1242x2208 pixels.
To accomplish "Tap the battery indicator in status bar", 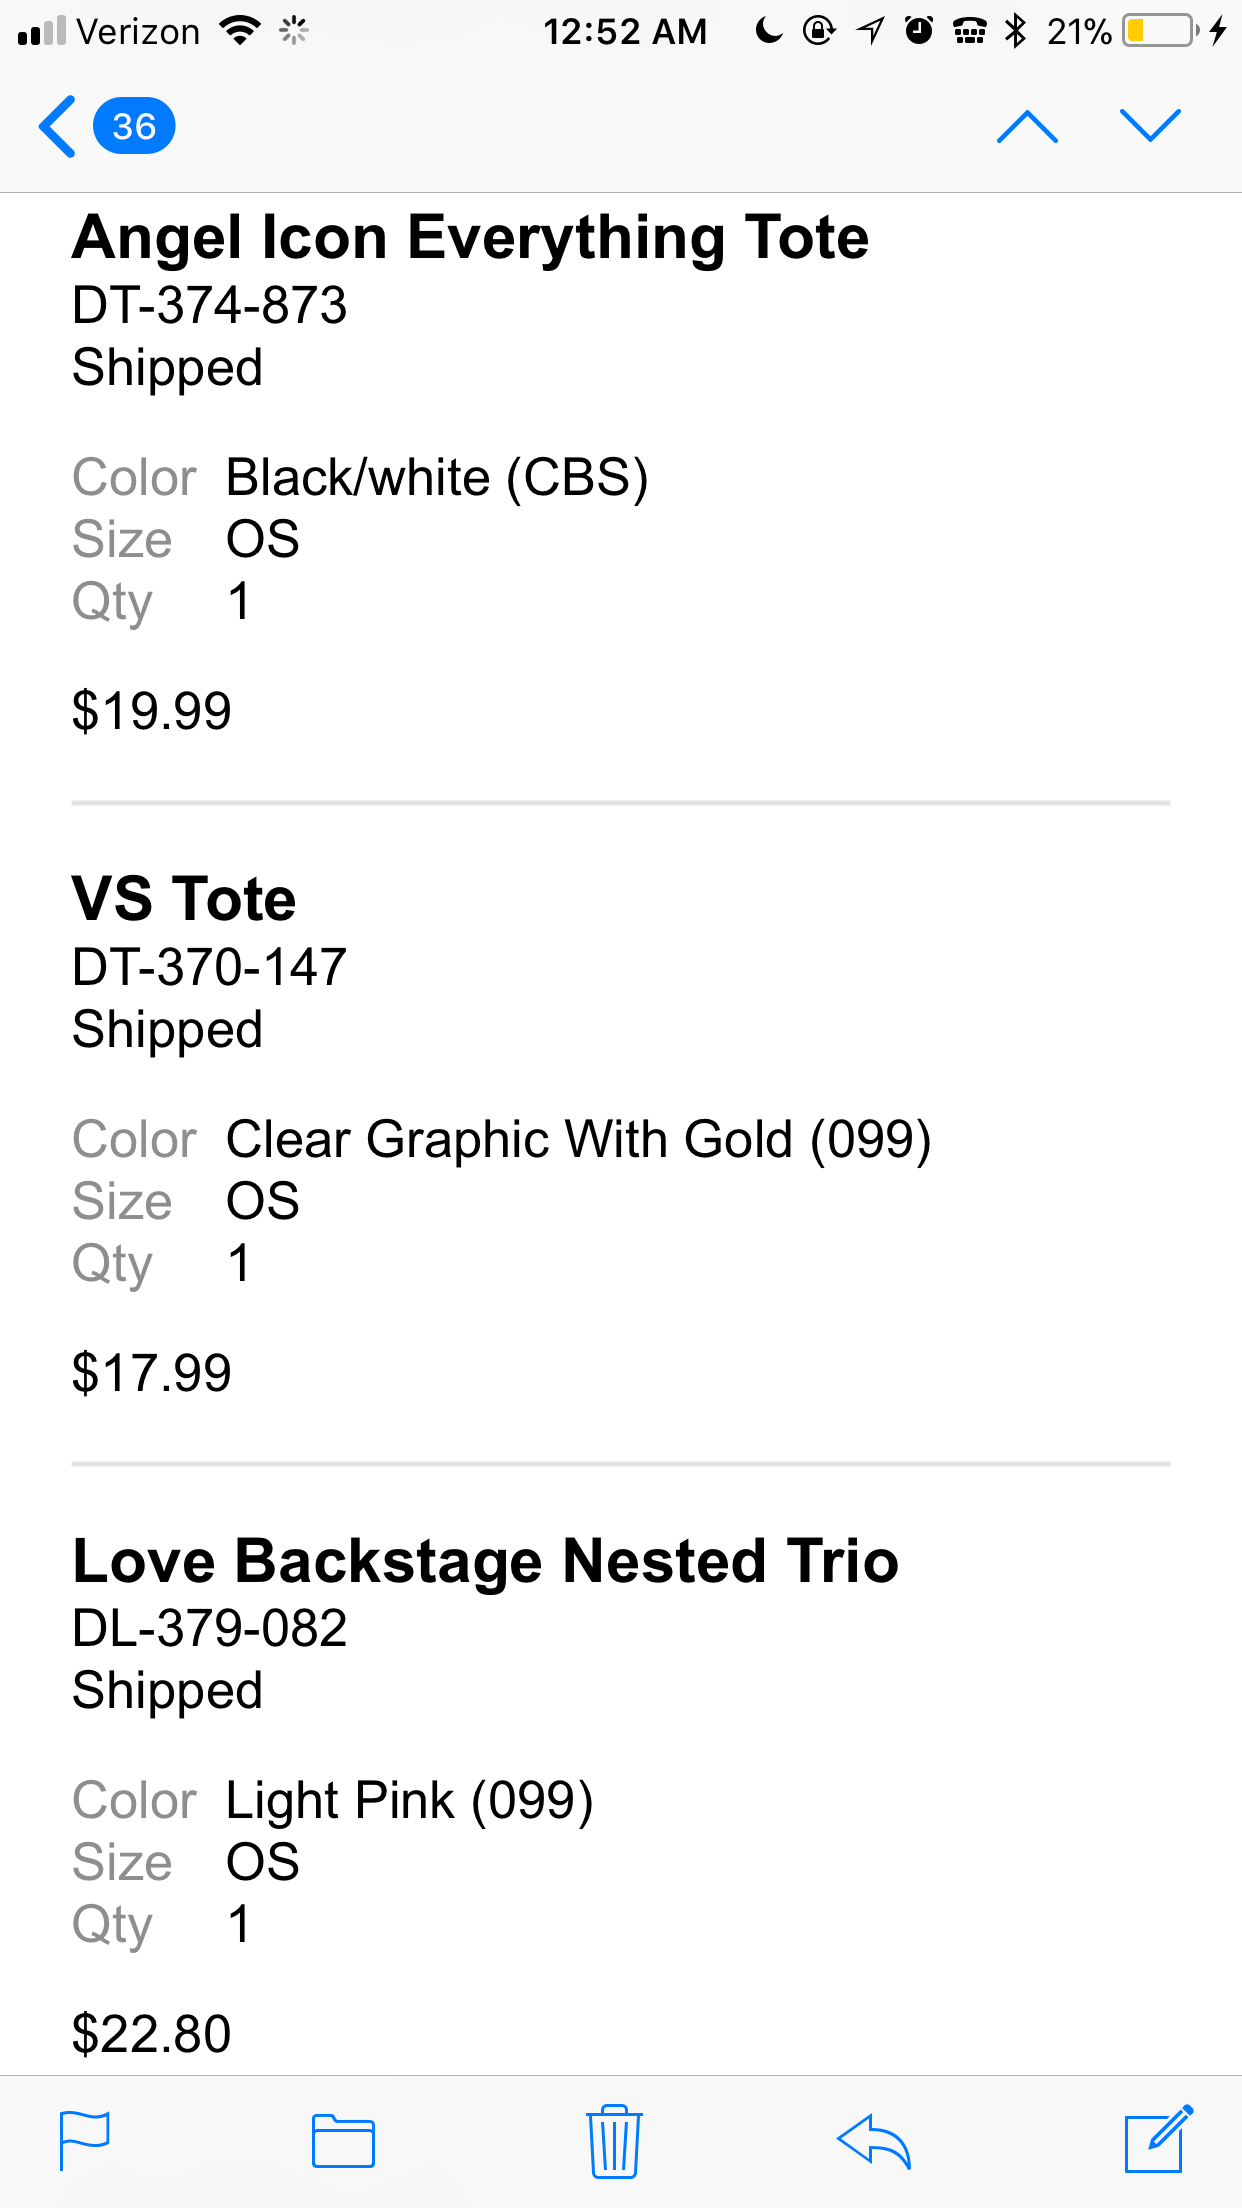I will coord(1160,31).
